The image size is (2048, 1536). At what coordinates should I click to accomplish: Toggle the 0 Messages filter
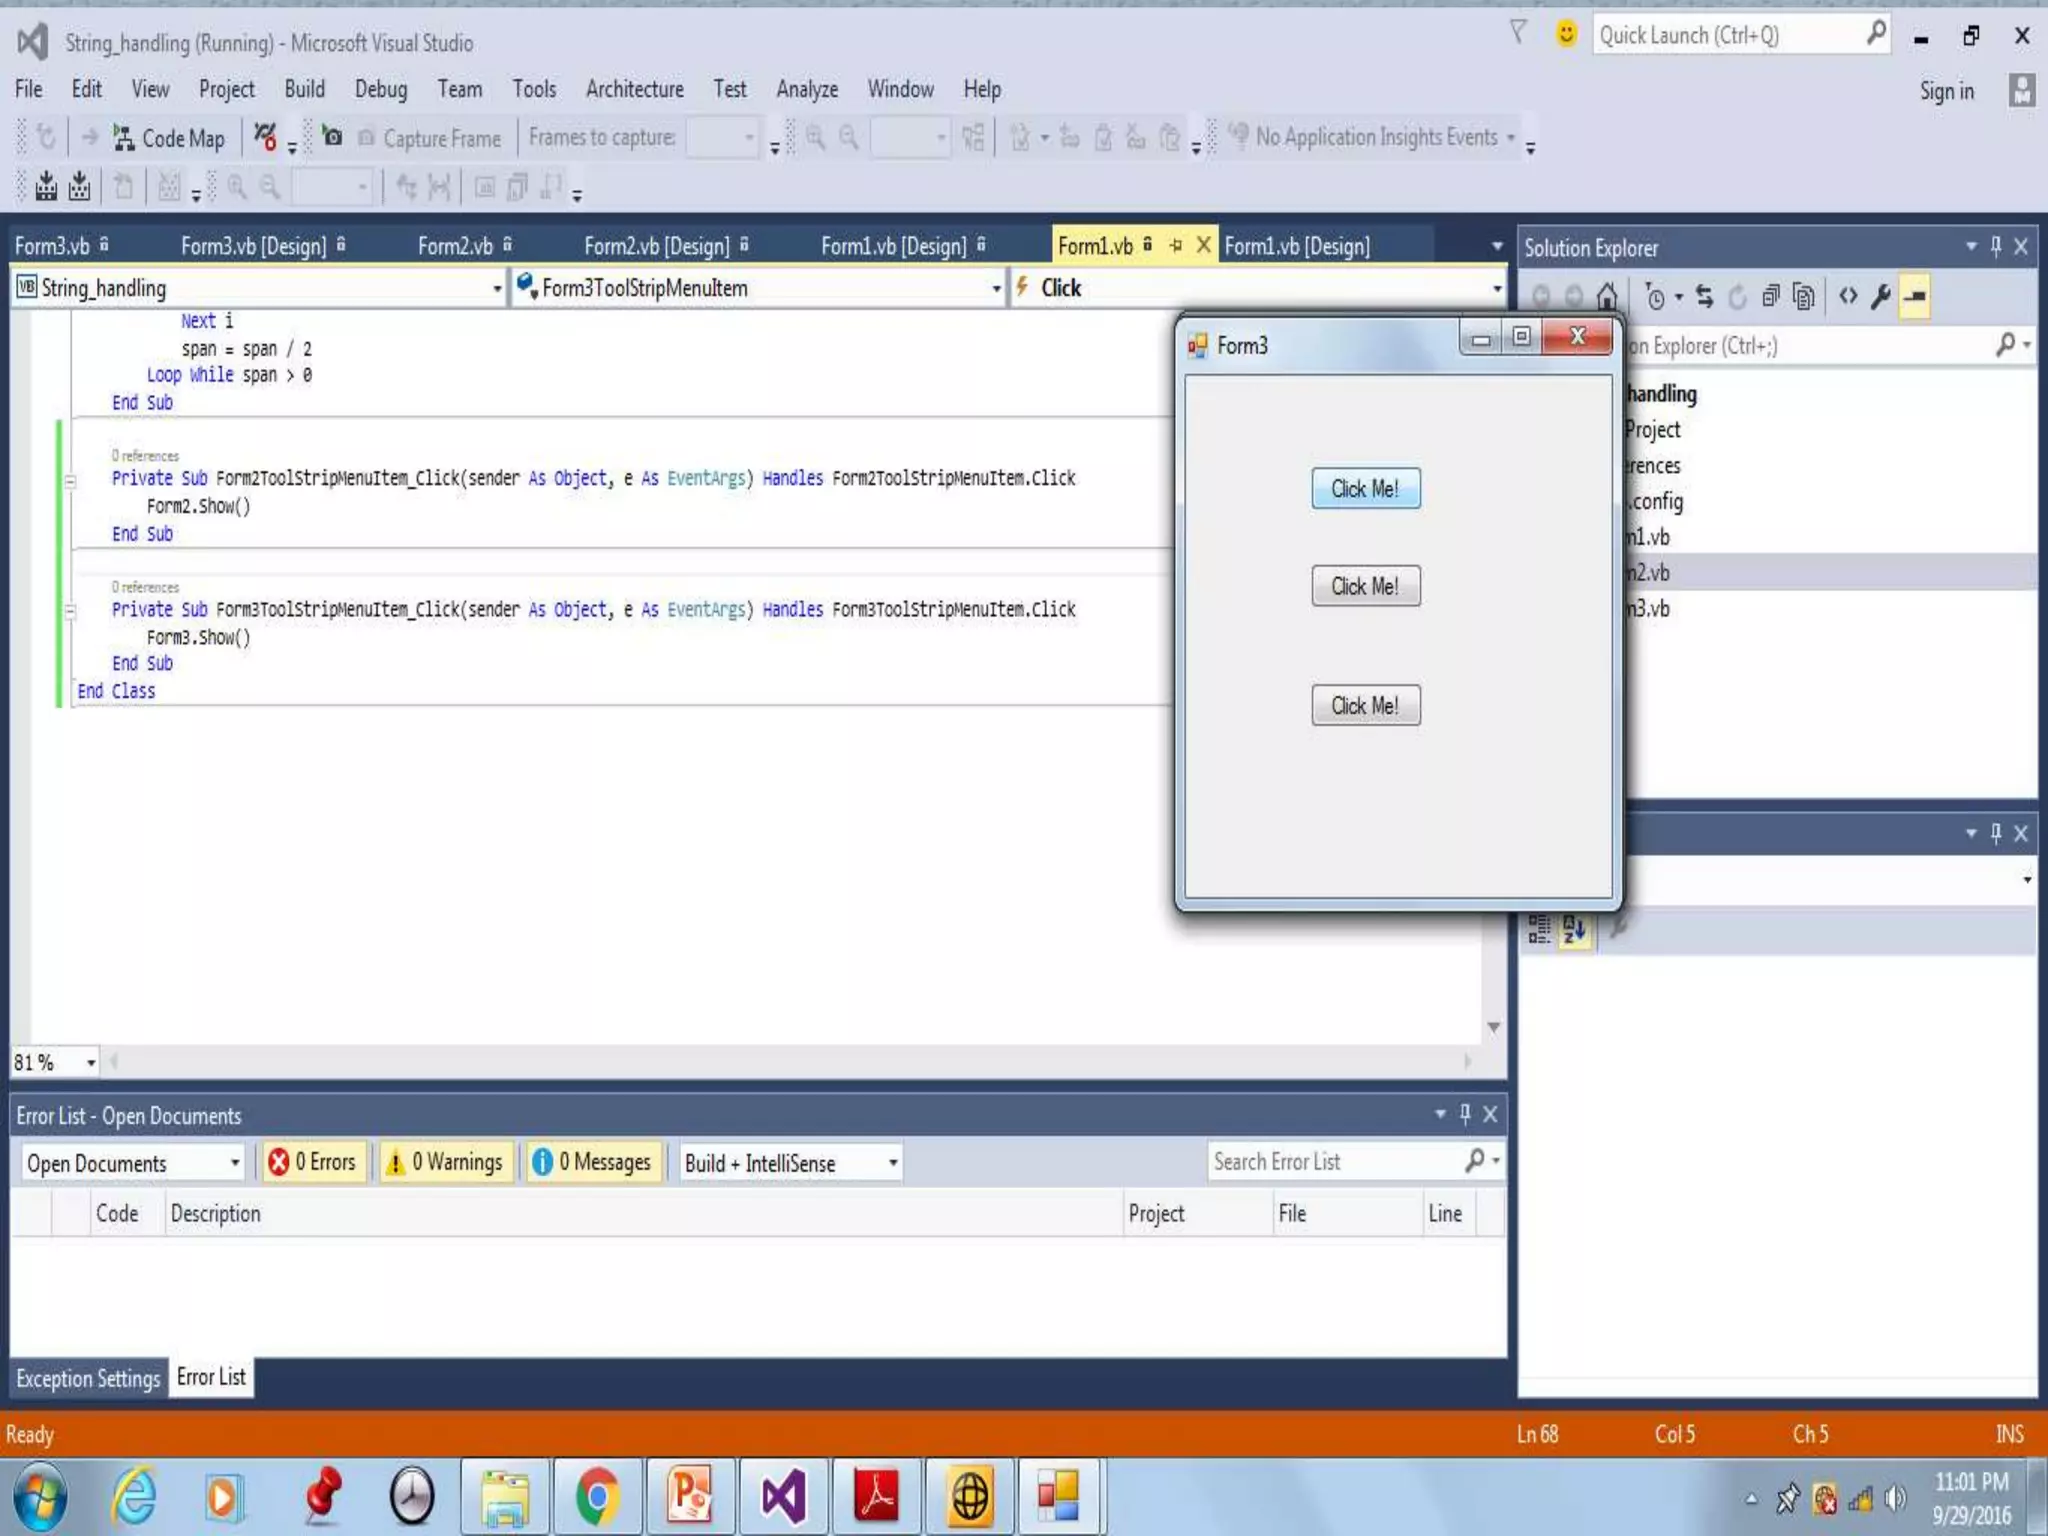pyautogui.click(x=594, y=1162)
